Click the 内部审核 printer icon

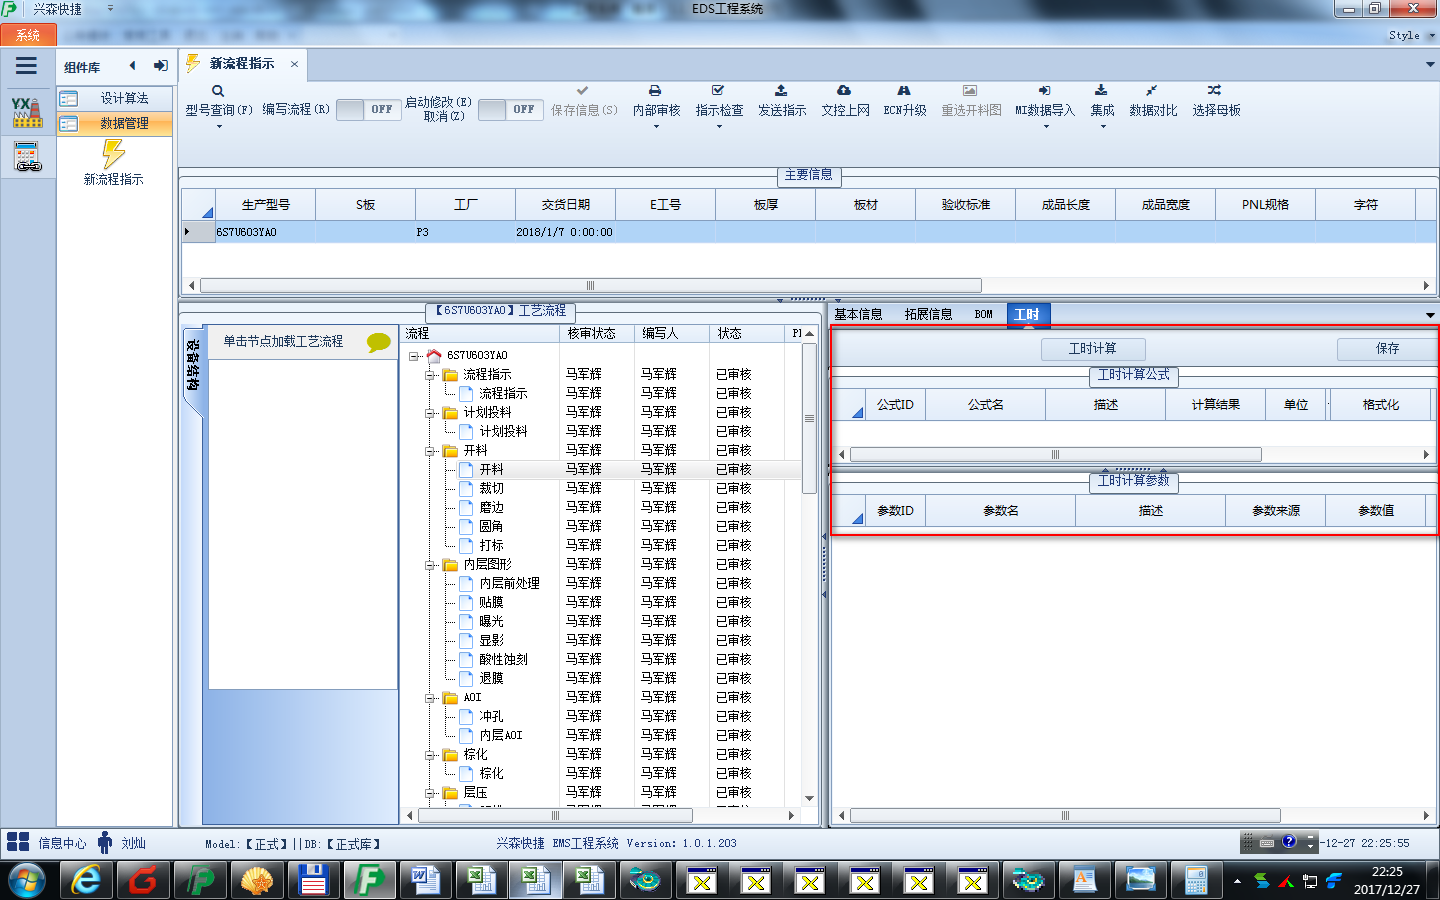655,91
